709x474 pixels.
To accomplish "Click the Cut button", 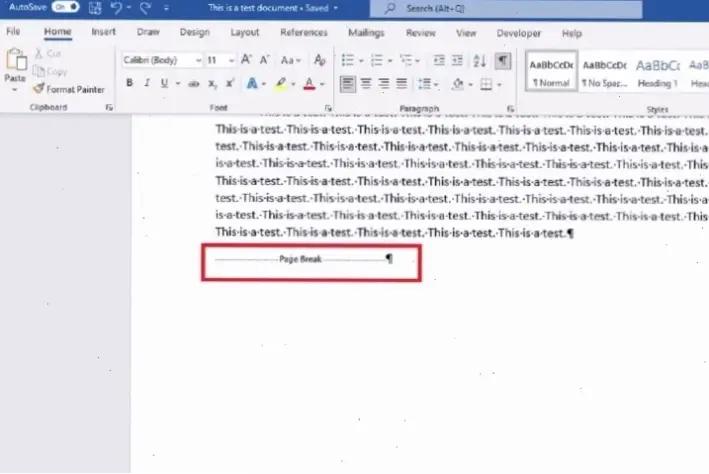I will [48, 54].
